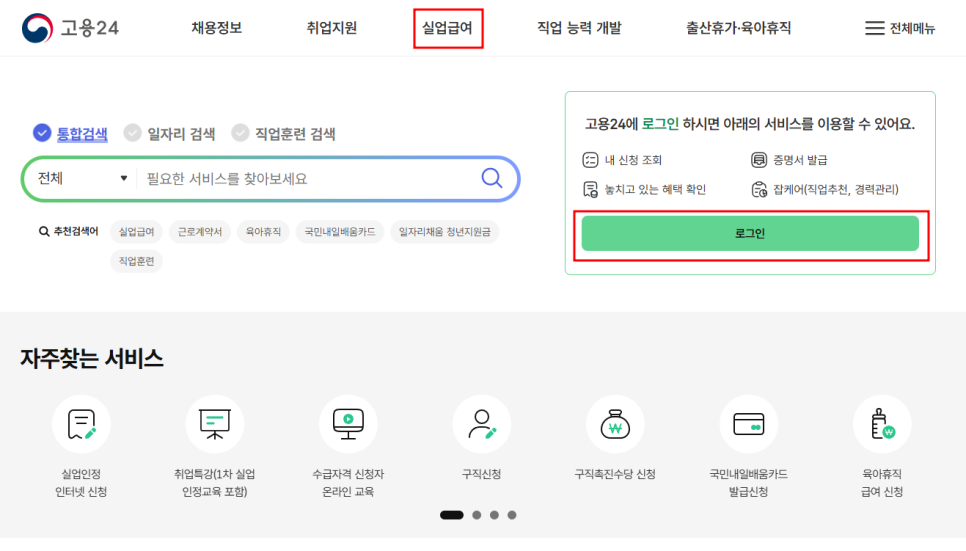
Task: Click the 추천검색어 magnifier icon
Action: pyautogui.click(x=44, y=232)
